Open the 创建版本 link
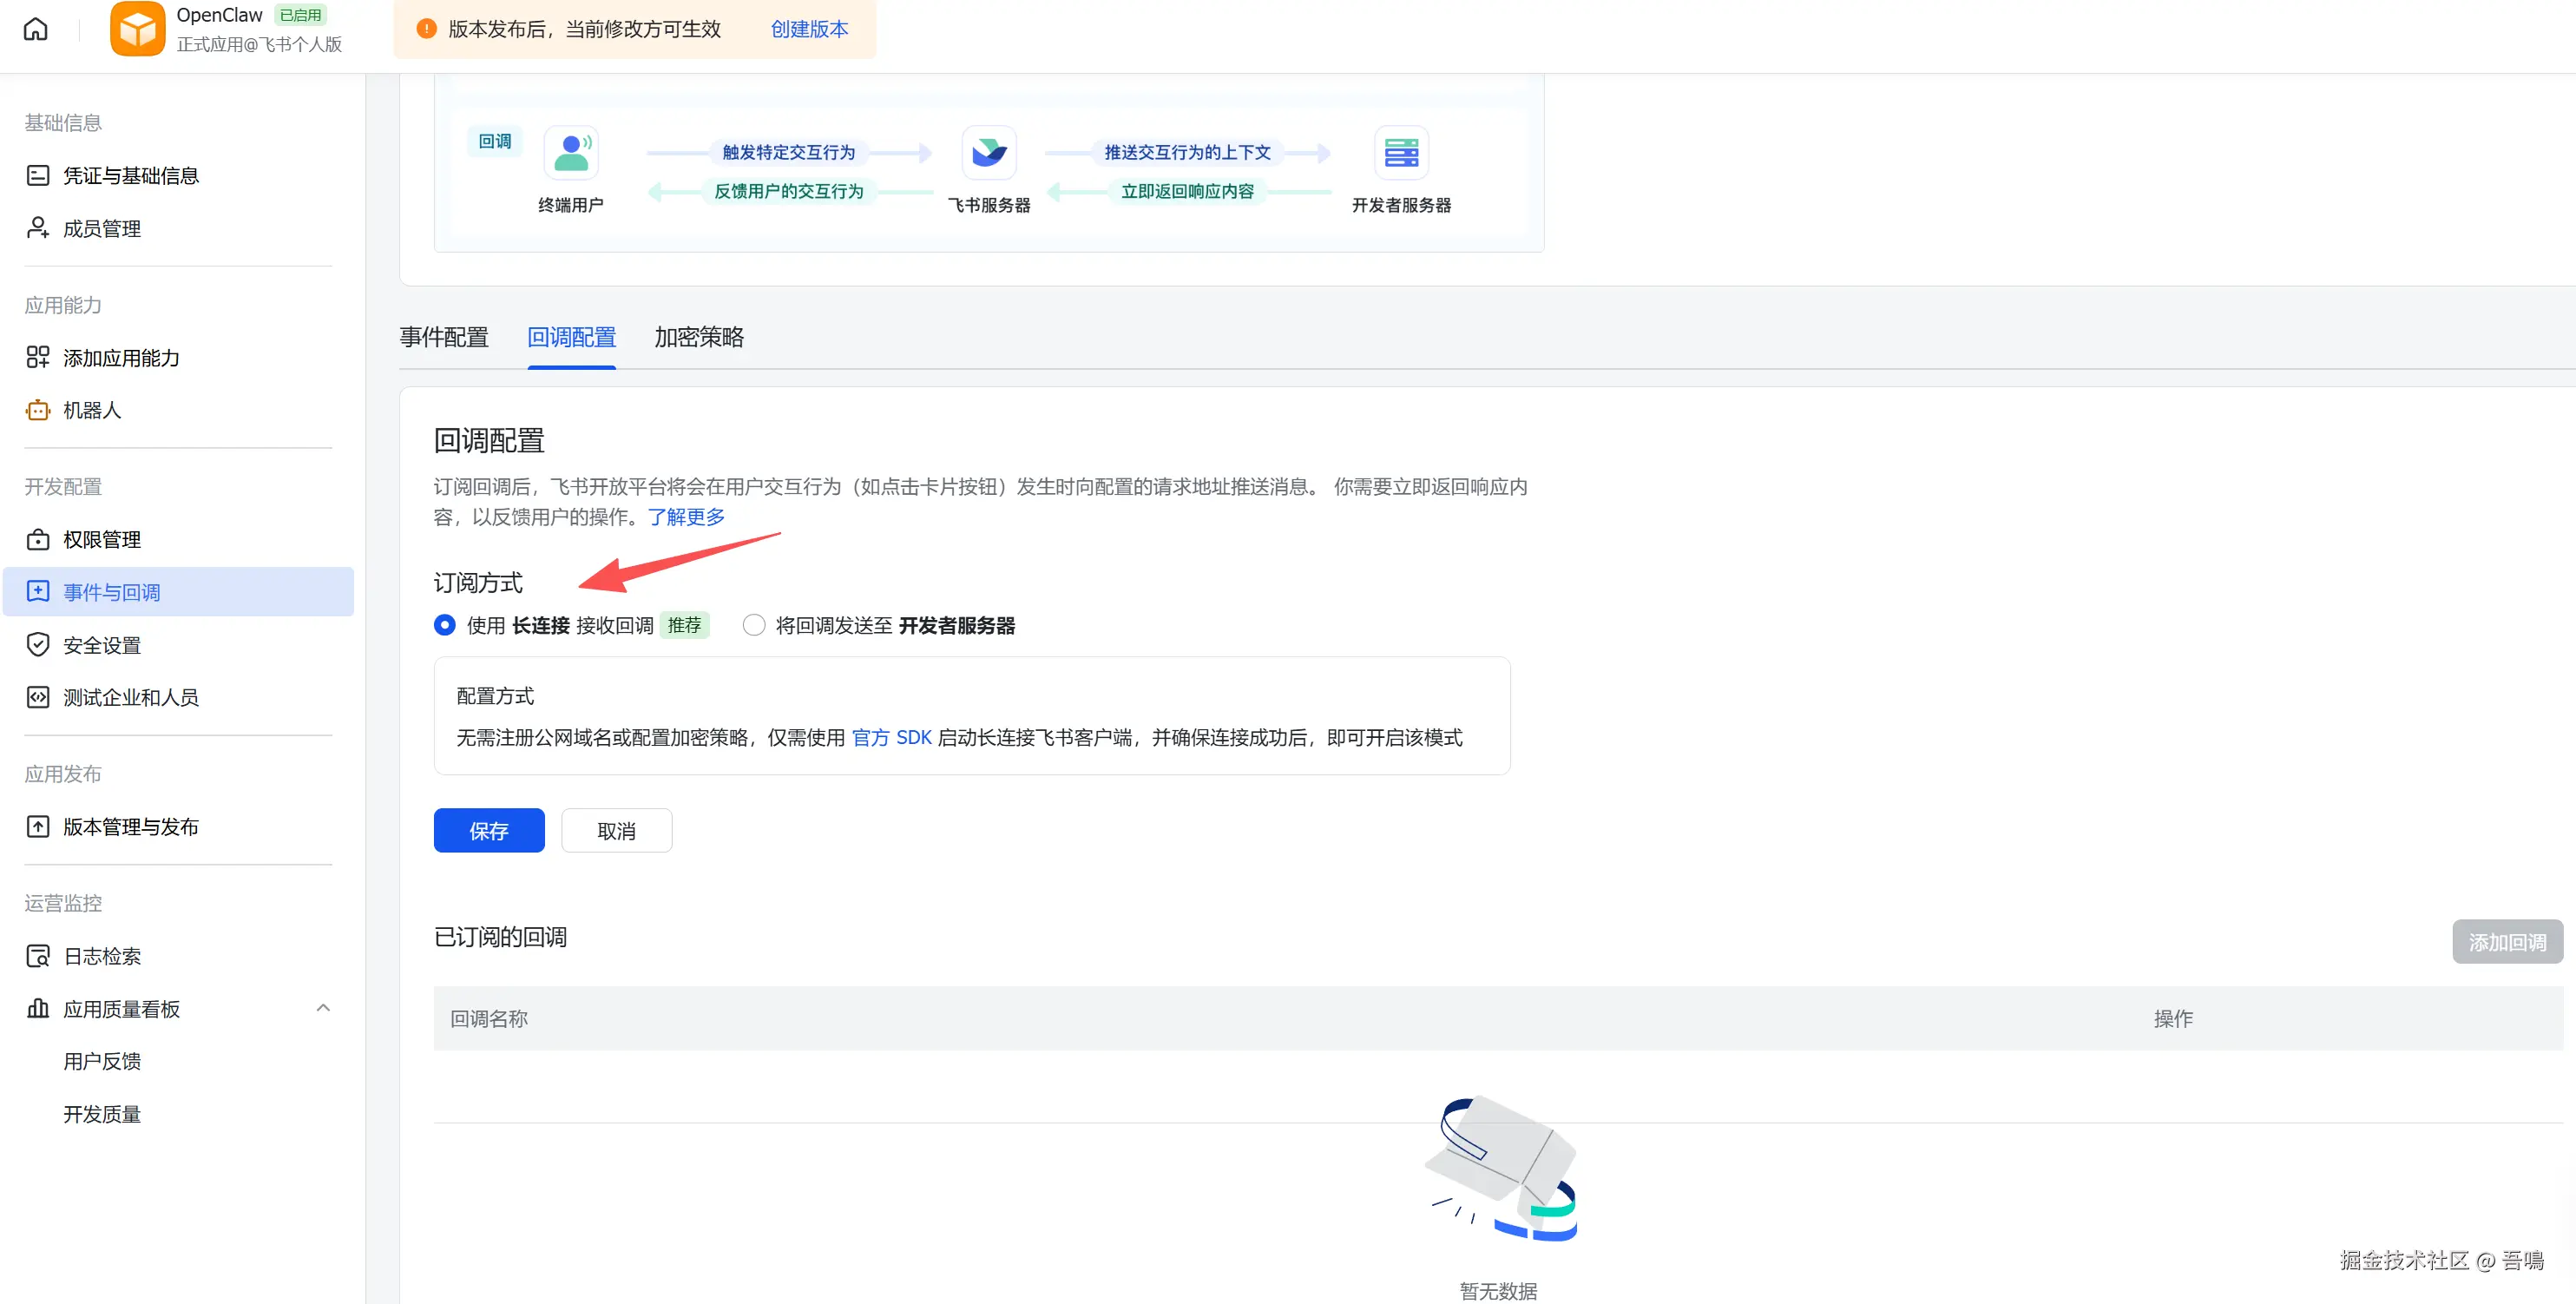This screenshot has height=1304, width=2576. (x=809, y=29)
